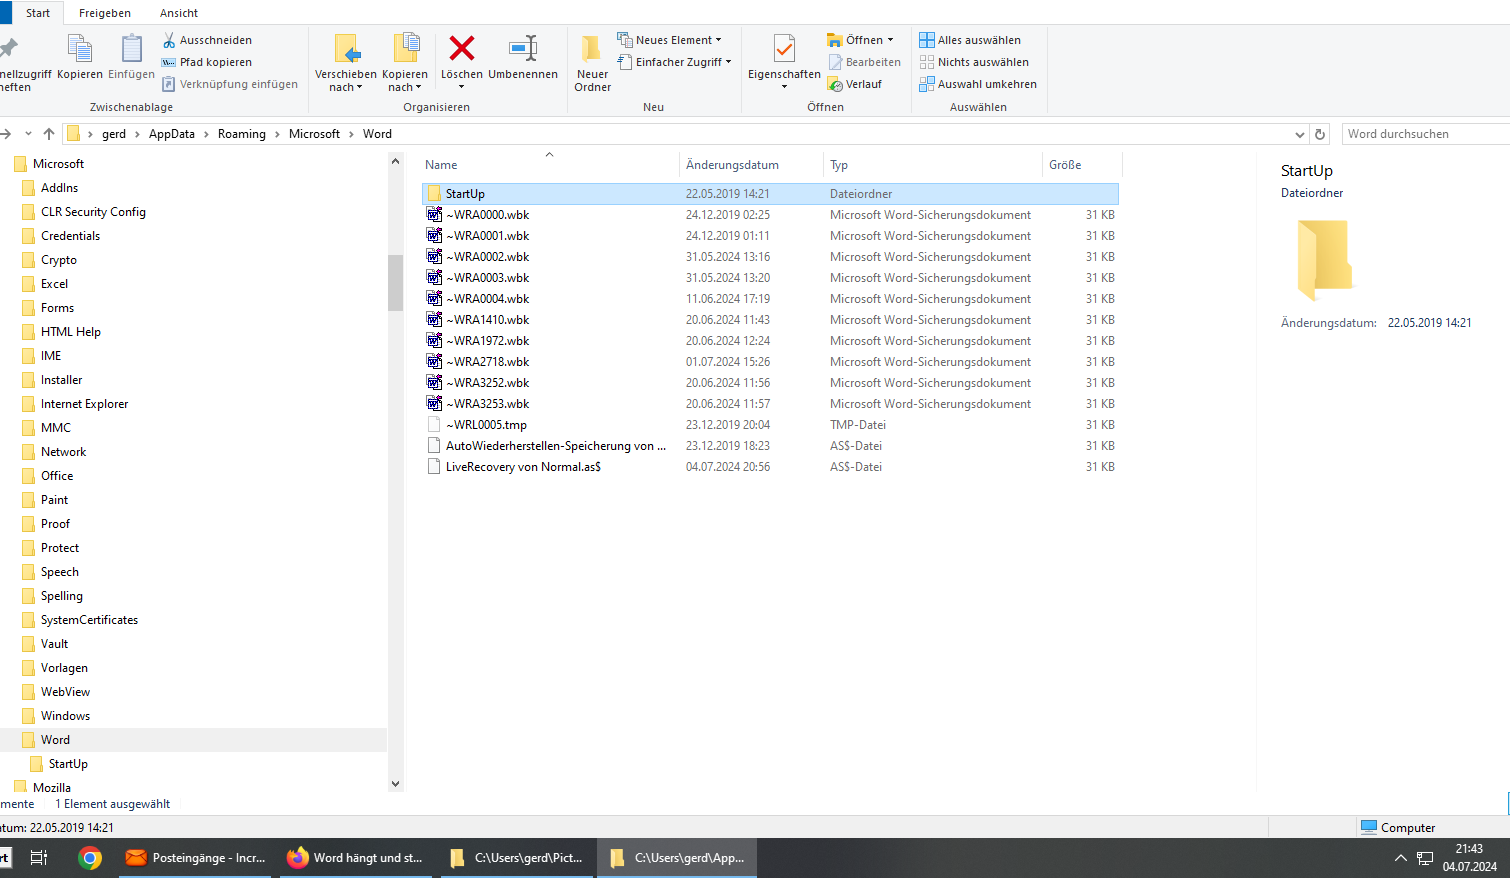1510x878 pixels.
Task: Open Einfacher Zugriff dropdown
Action: point(674,62)
